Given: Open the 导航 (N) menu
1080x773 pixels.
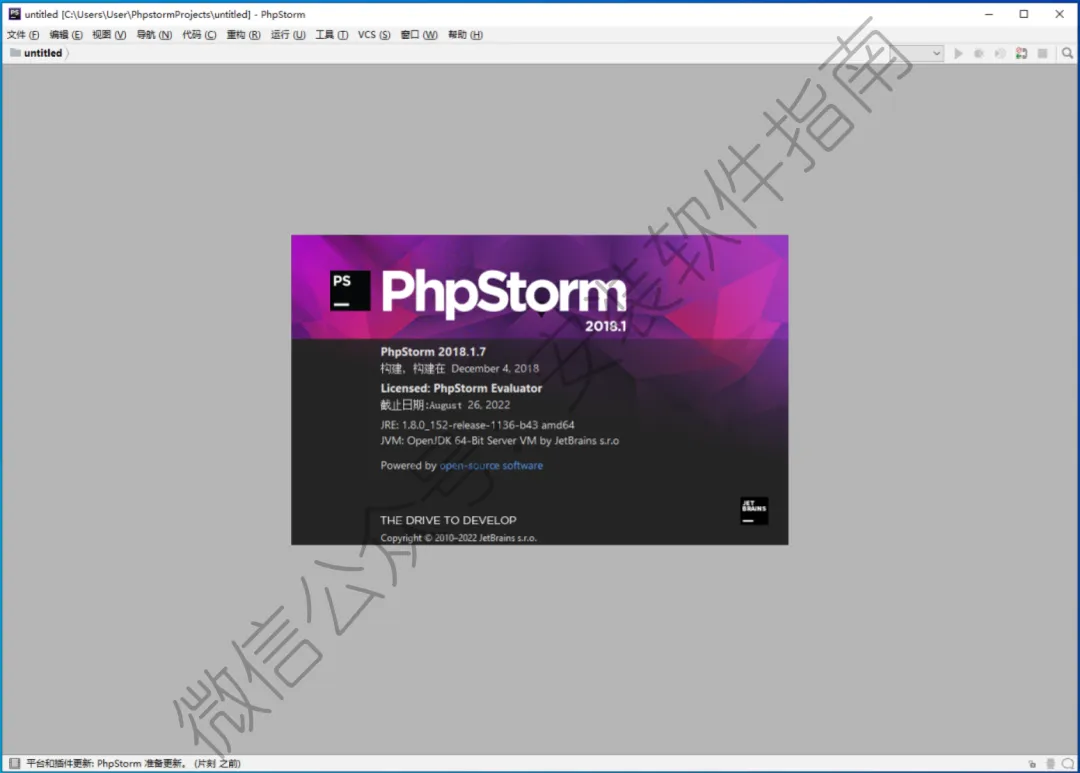Looking at the screenshot, I should pyautogui.click(x=154, y=34).
